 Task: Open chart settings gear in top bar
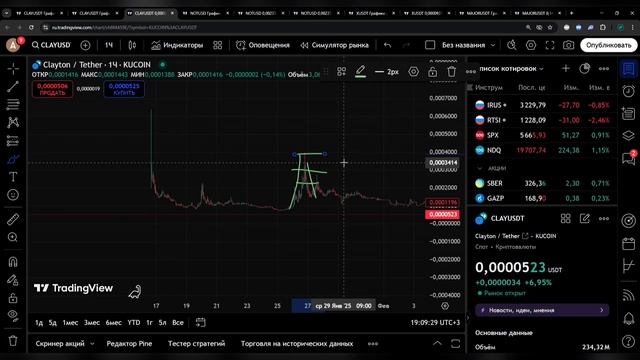click(x=531, y=45)
